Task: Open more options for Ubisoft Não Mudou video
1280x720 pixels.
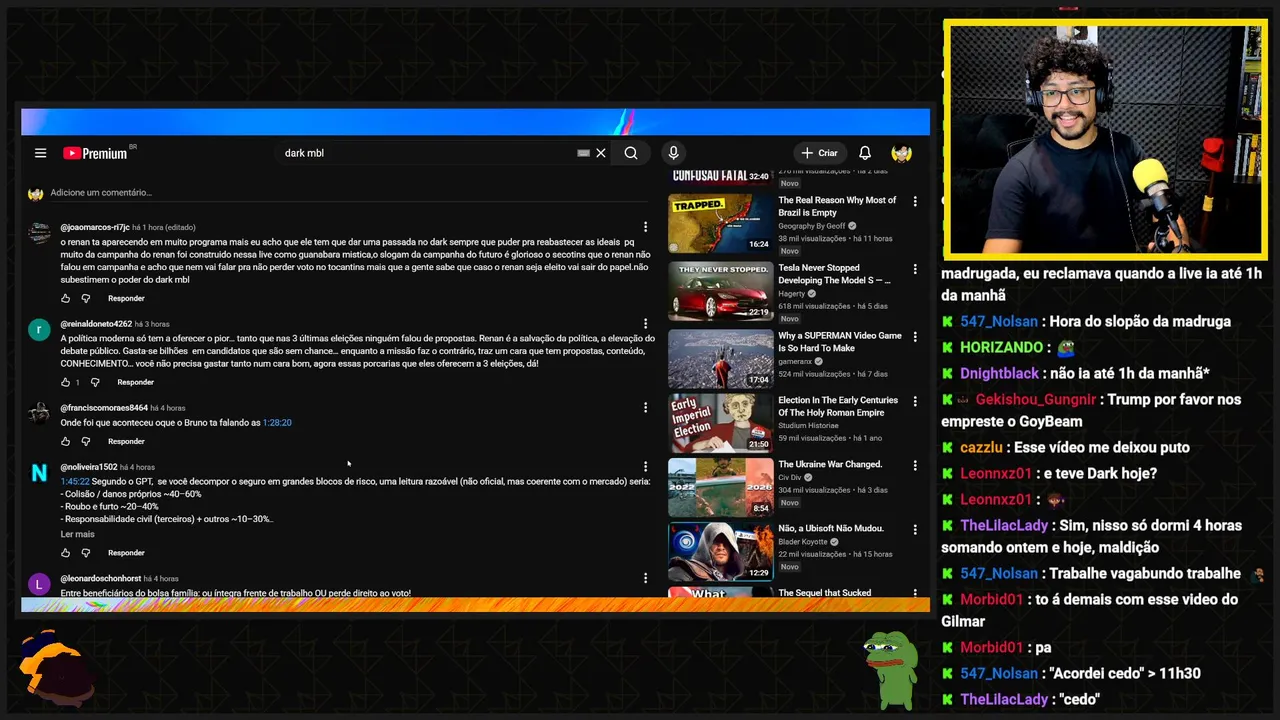Action: coord(915,529)
